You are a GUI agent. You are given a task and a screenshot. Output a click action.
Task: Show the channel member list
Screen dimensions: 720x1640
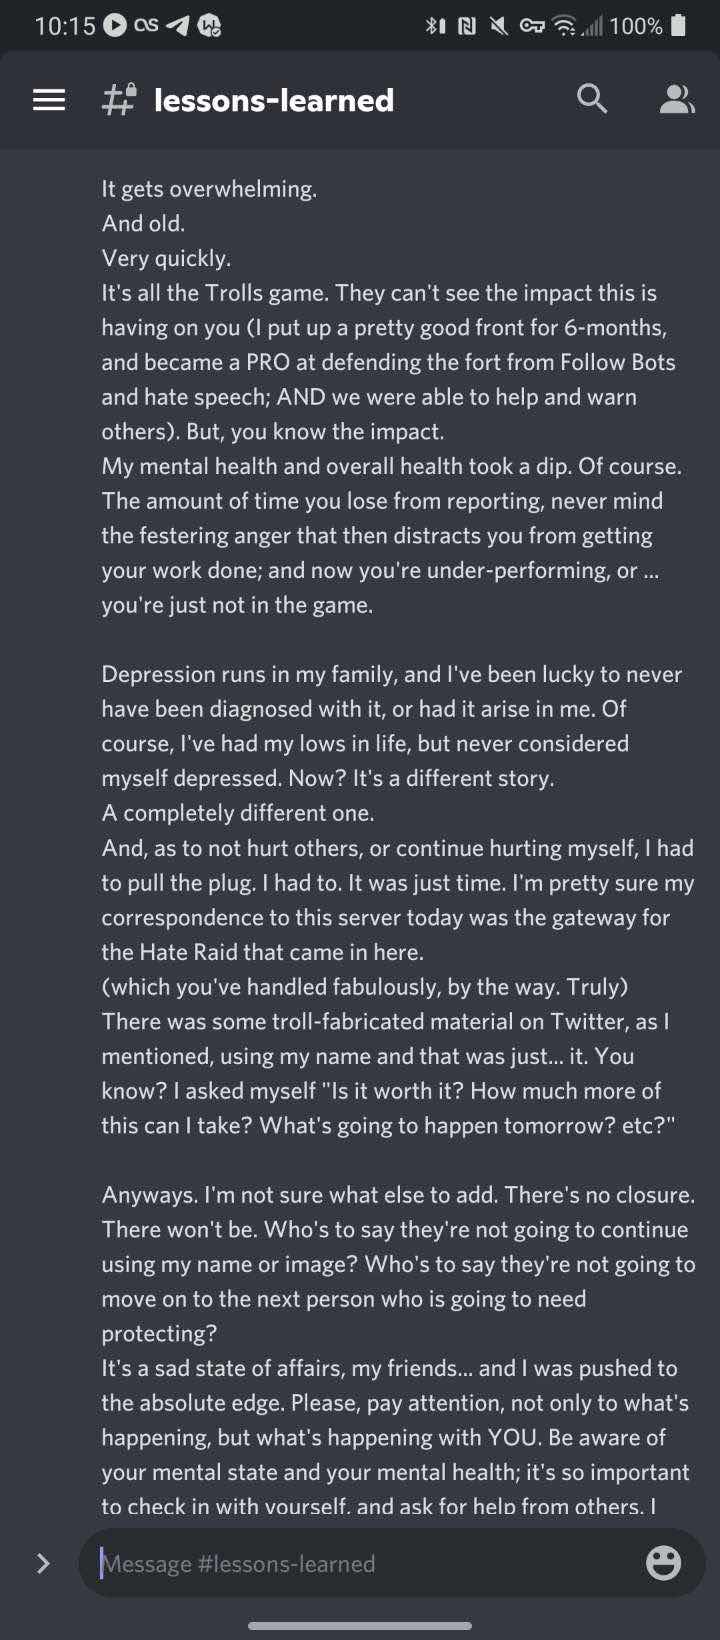point(677,99)
